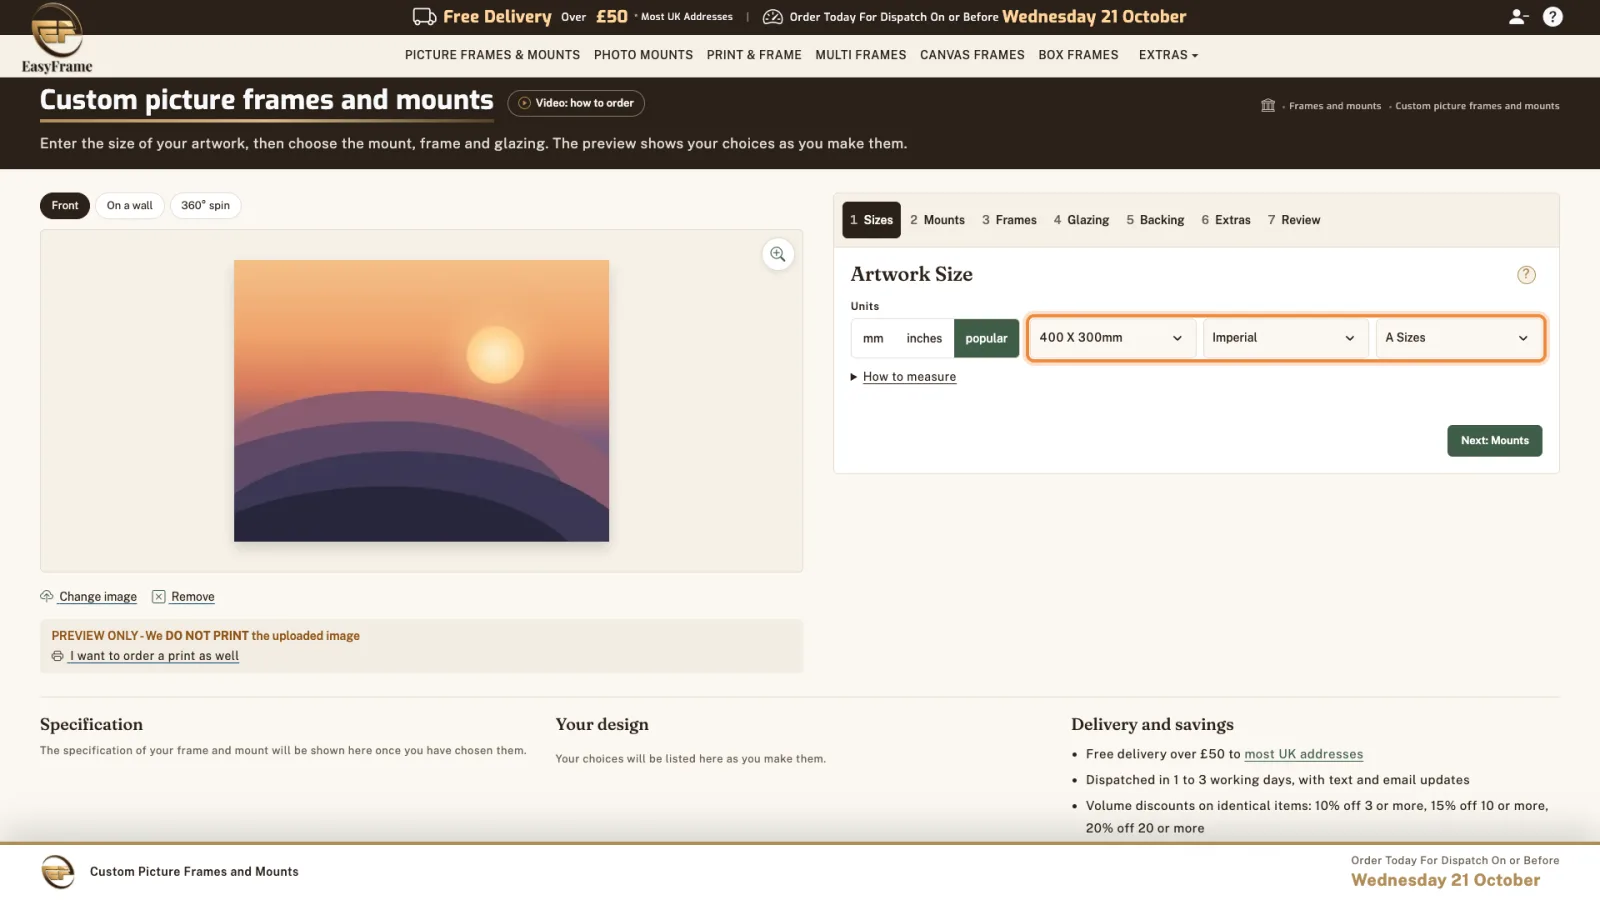Click the Next: Mounts button
The height and width of the screenshot is (900, 1600).
(x=1494, y=441)
